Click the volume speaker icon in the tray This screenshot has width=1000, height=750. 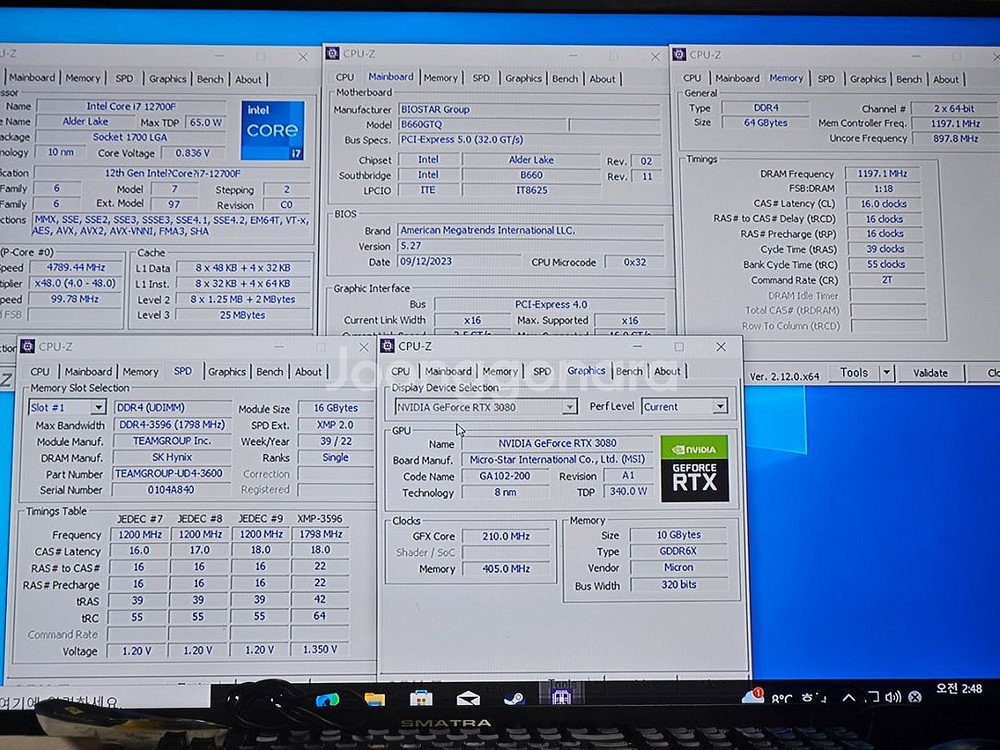coord(893,697)
